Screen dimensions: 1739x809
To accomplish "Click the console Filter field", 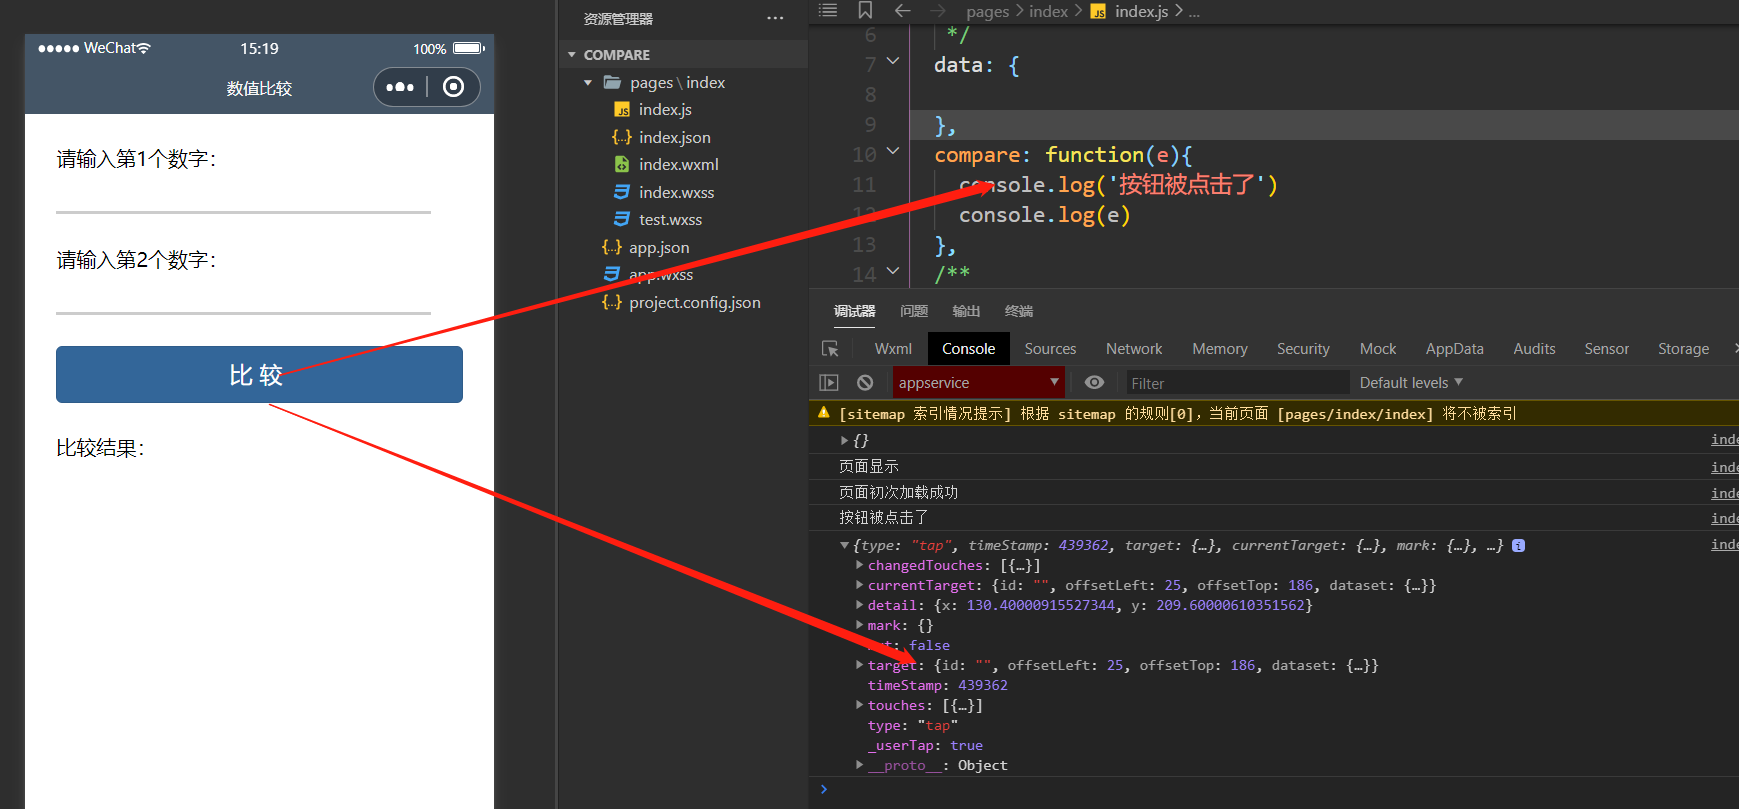I will [x=1238, y=383].
